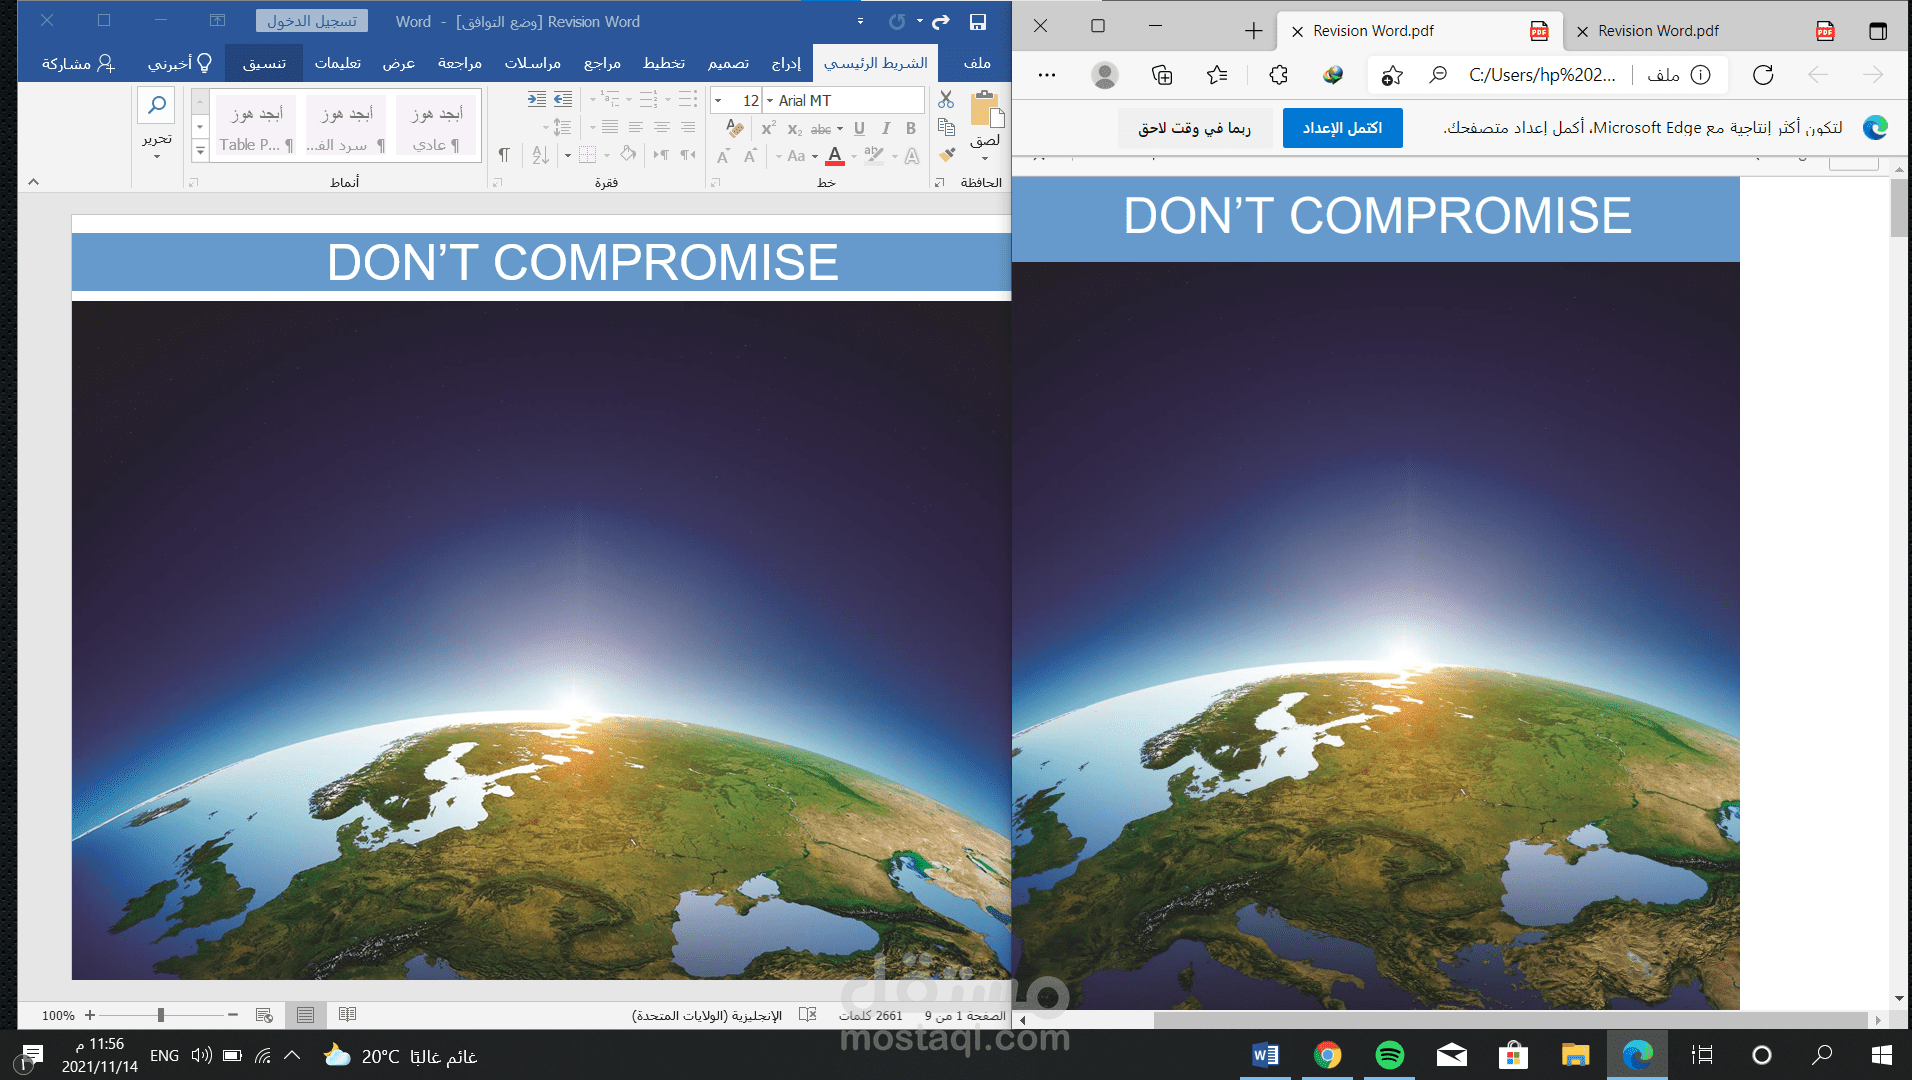Toggle Bold formatting
The height and width of the screenshot is (1080, 1912).
(911, 128)
